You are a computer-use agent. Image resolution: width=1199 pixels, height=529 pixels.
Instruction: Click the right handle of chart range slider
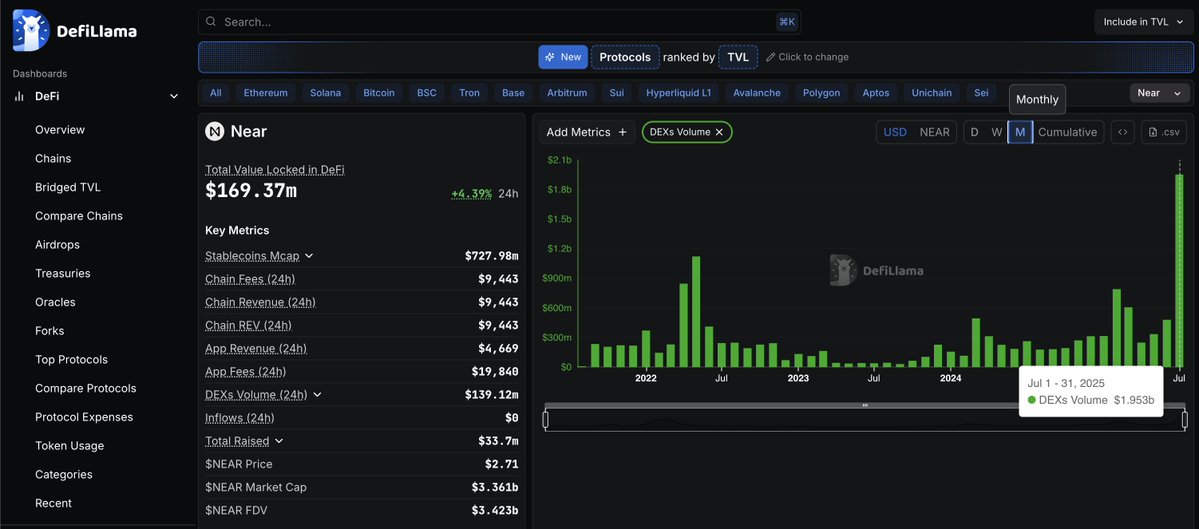coord(1184,420)
